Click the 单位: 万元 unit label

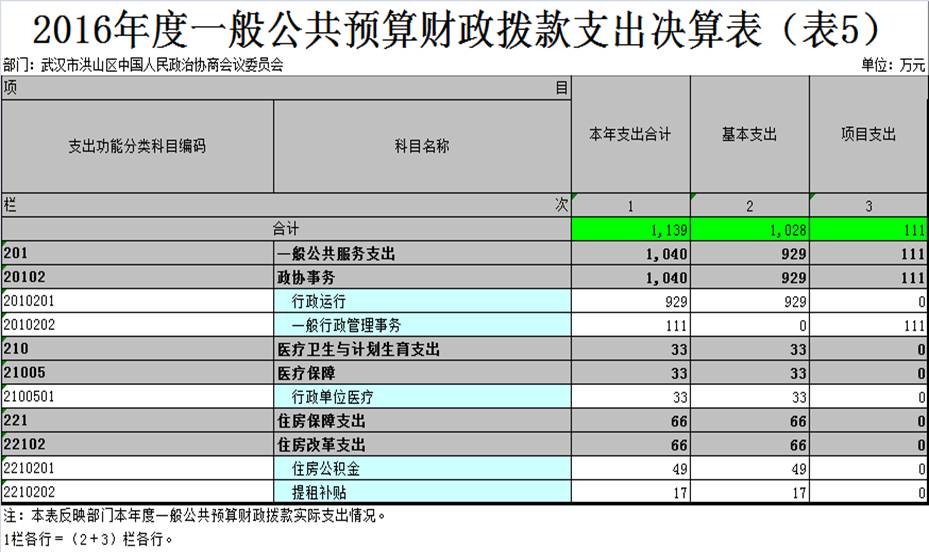pos(892,65)
